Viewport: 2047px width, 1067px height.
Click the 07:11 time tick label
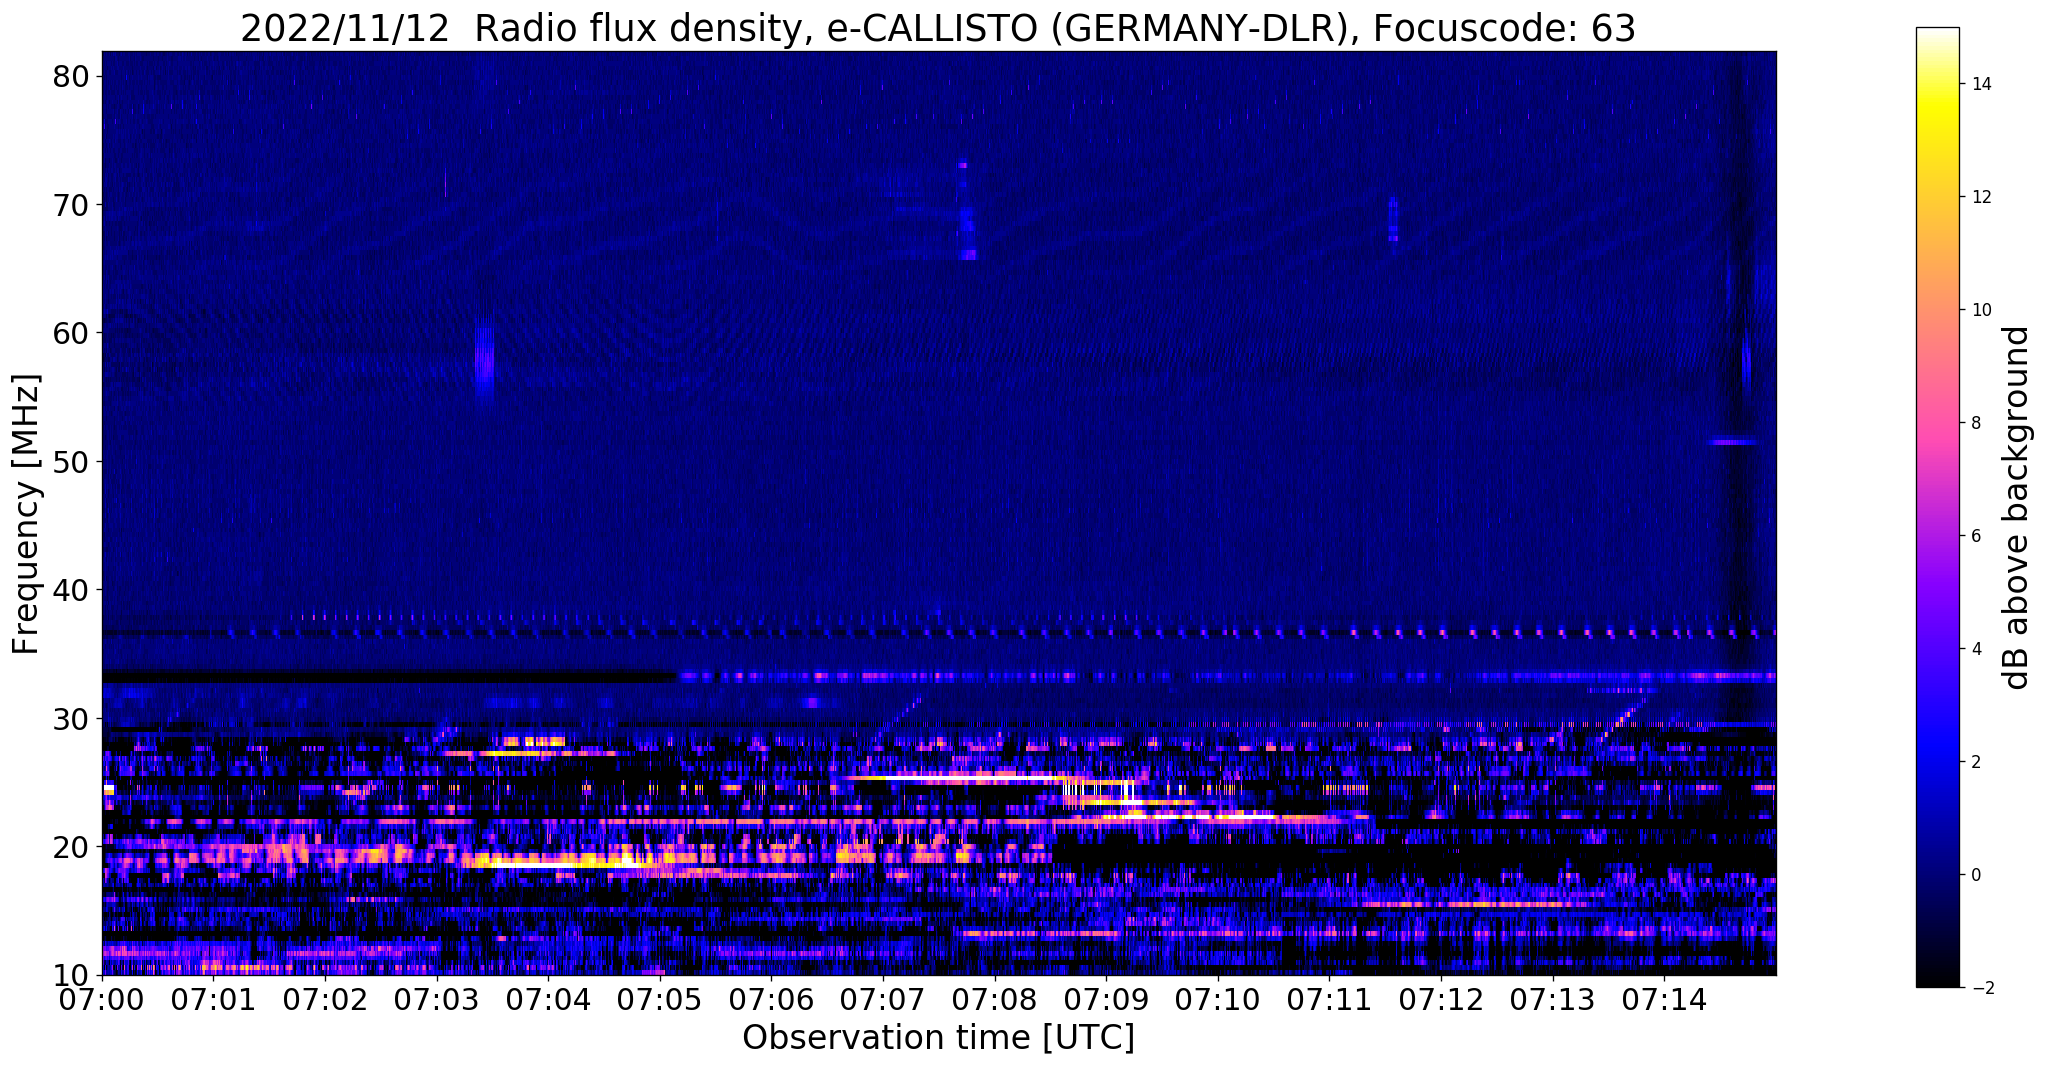(1329, 1000)
